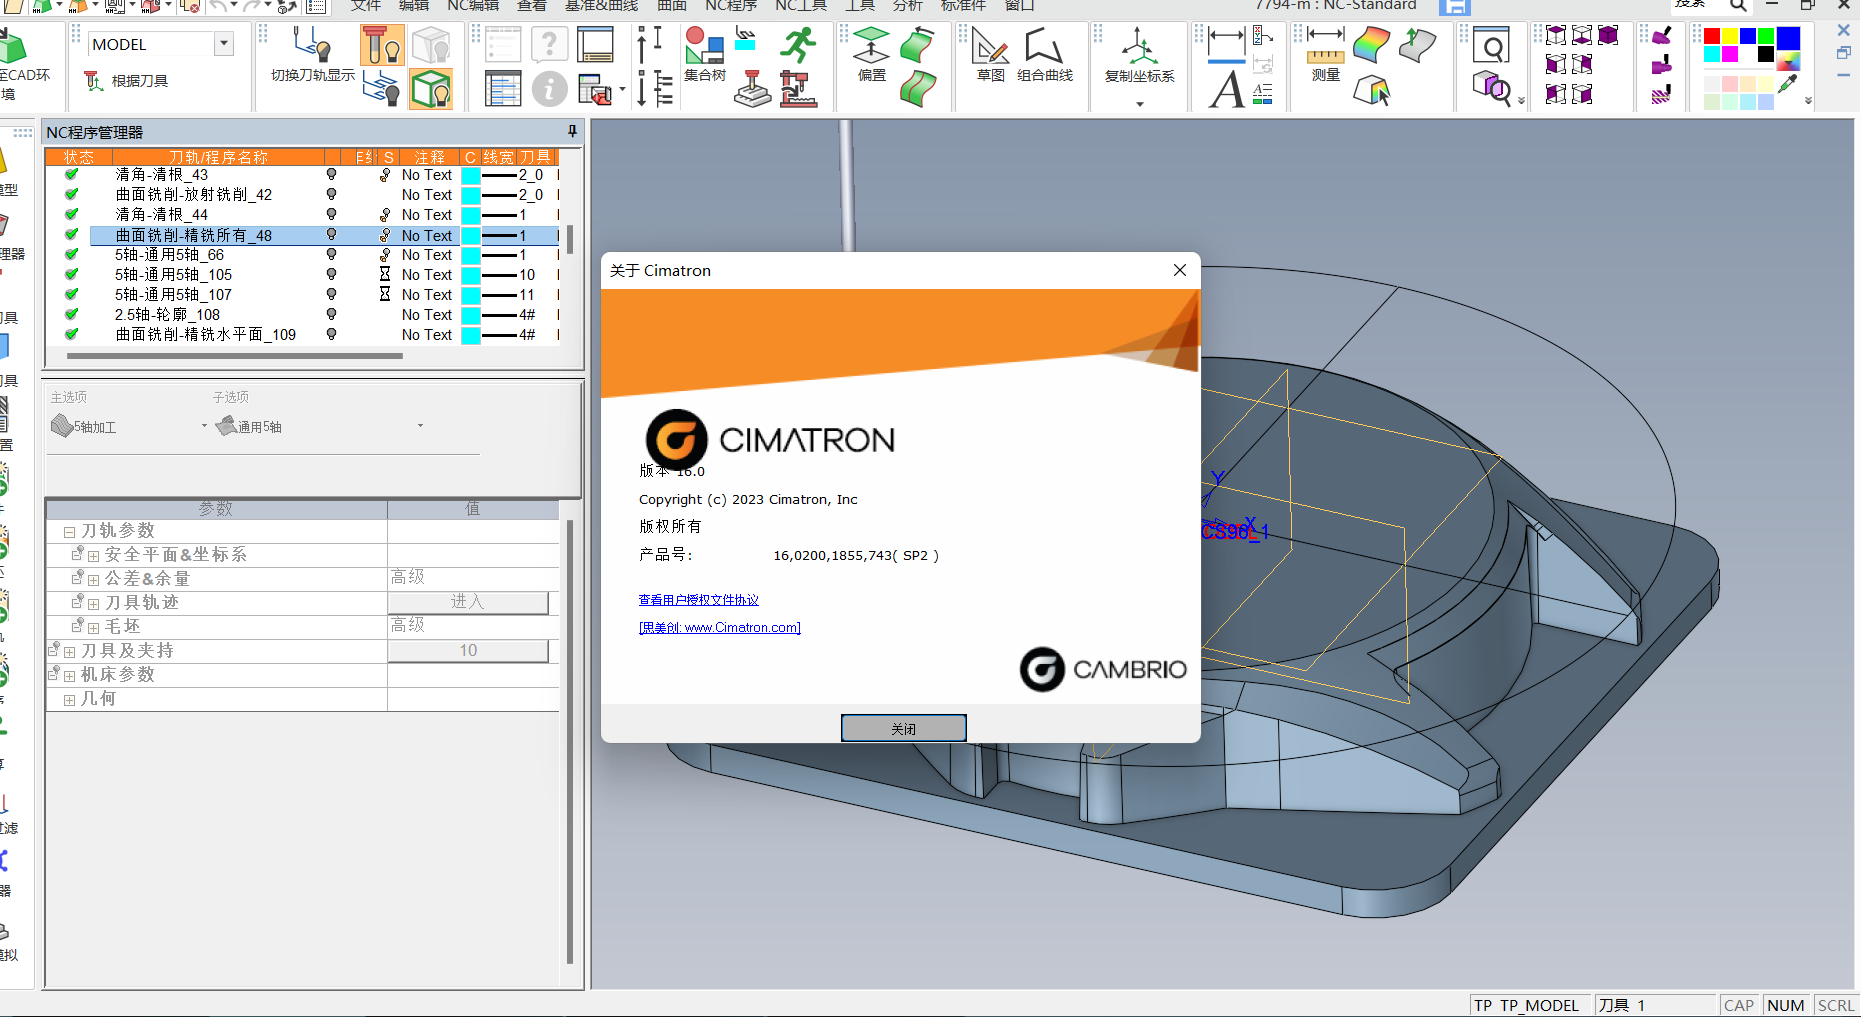
Task: Click cyan color cell of 清角-清根_43
Action: [x=471, y=175]
